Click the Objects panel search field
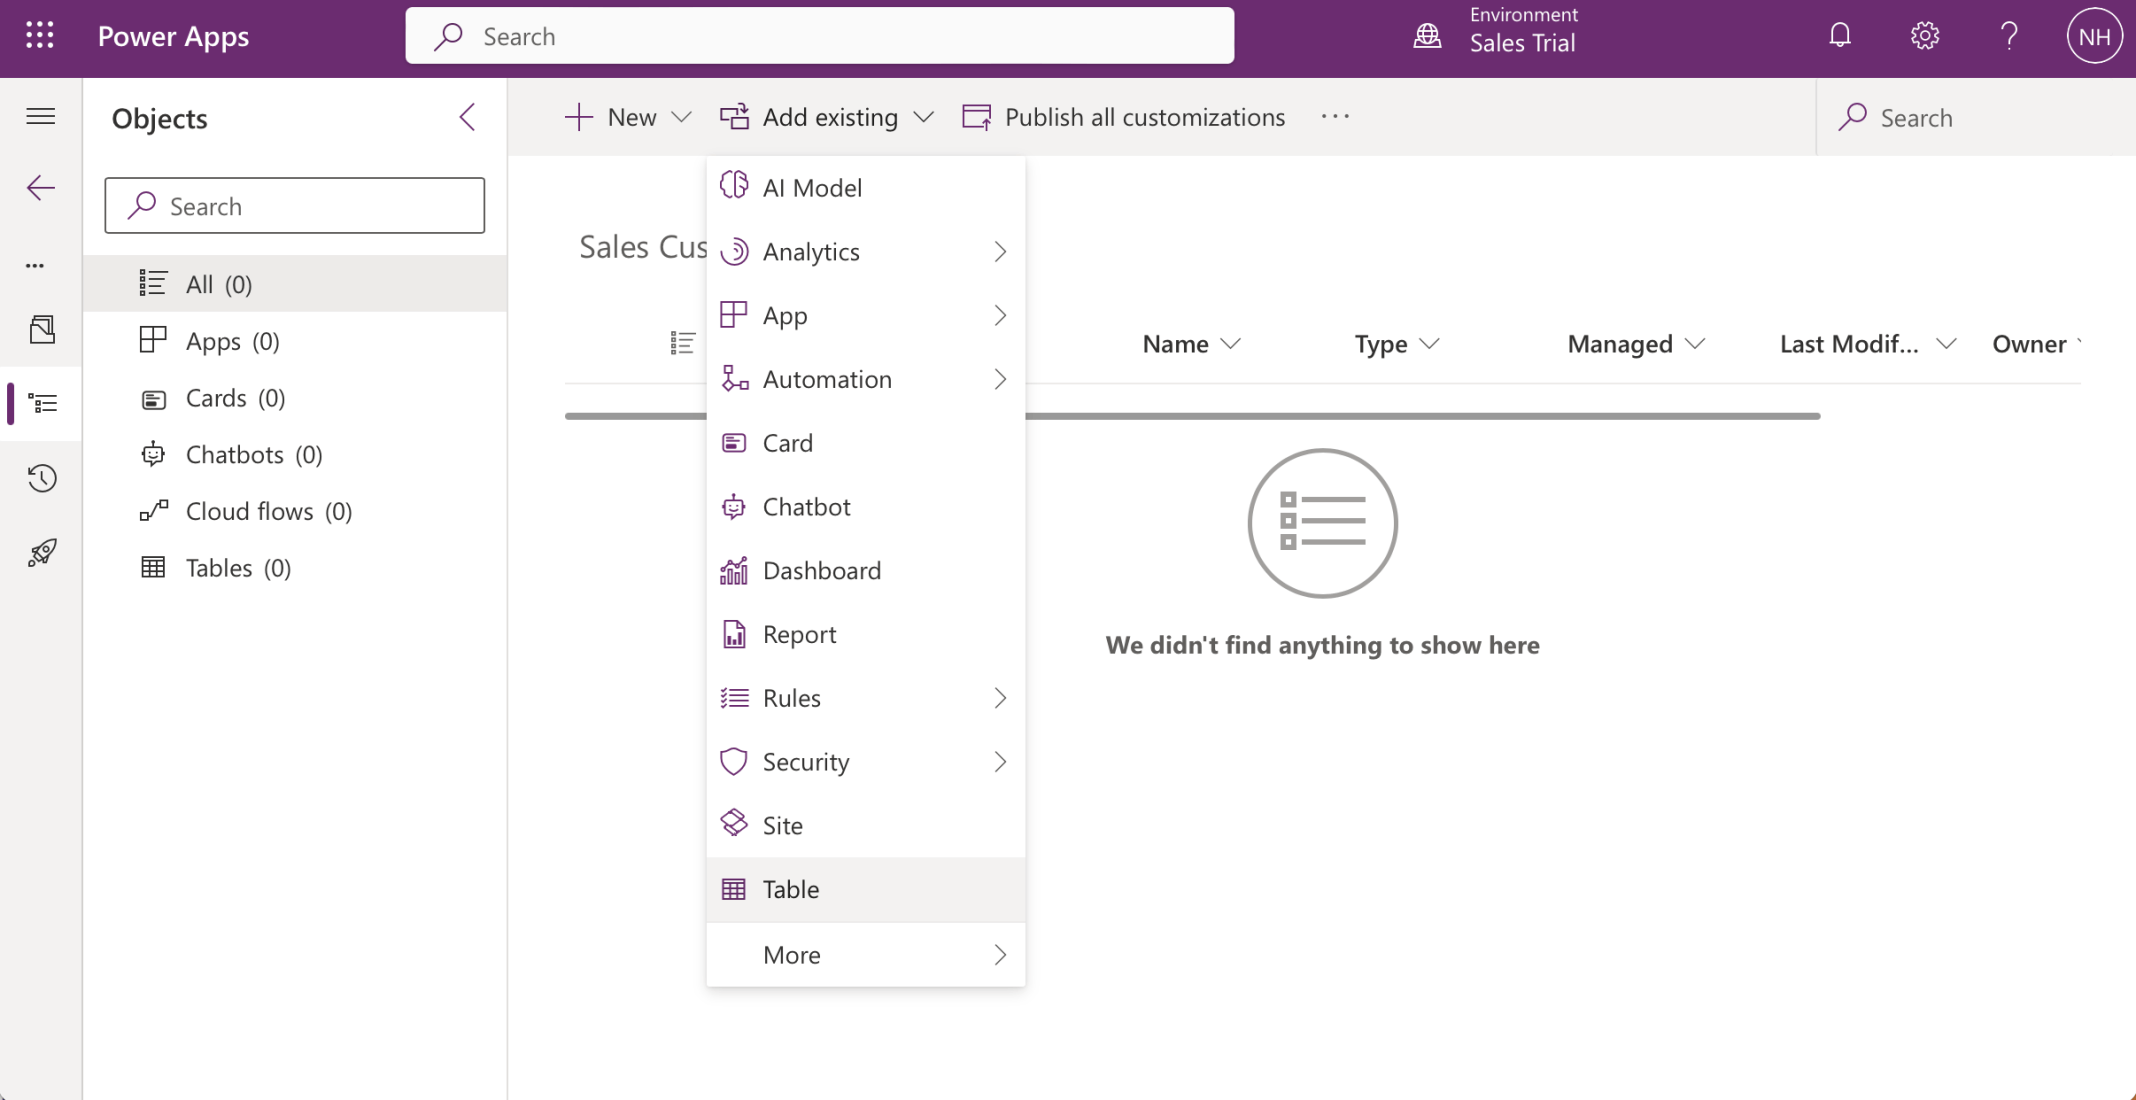Viewport: 2136px width, 1100px height. (295, 206)
